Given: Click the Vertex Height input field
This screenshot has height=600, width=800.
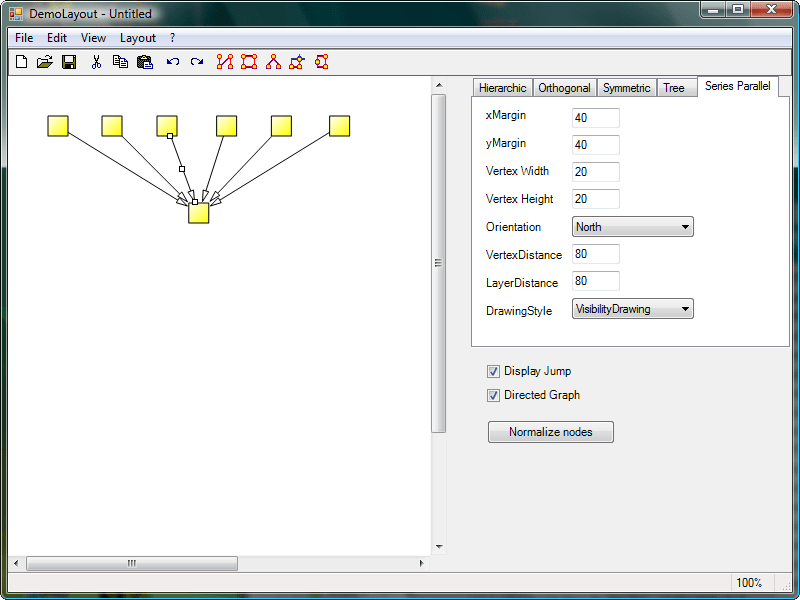Looking at the screenshot, I should (595, 199).
